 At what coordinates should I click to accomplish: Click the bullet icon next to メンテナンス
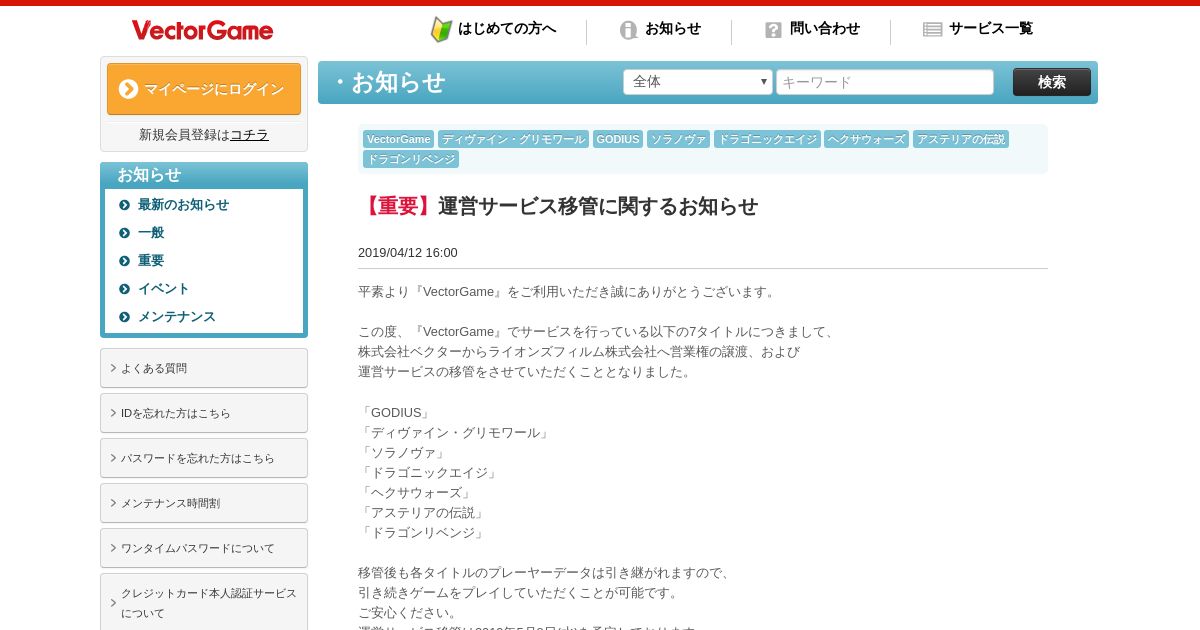coord(124,317)
